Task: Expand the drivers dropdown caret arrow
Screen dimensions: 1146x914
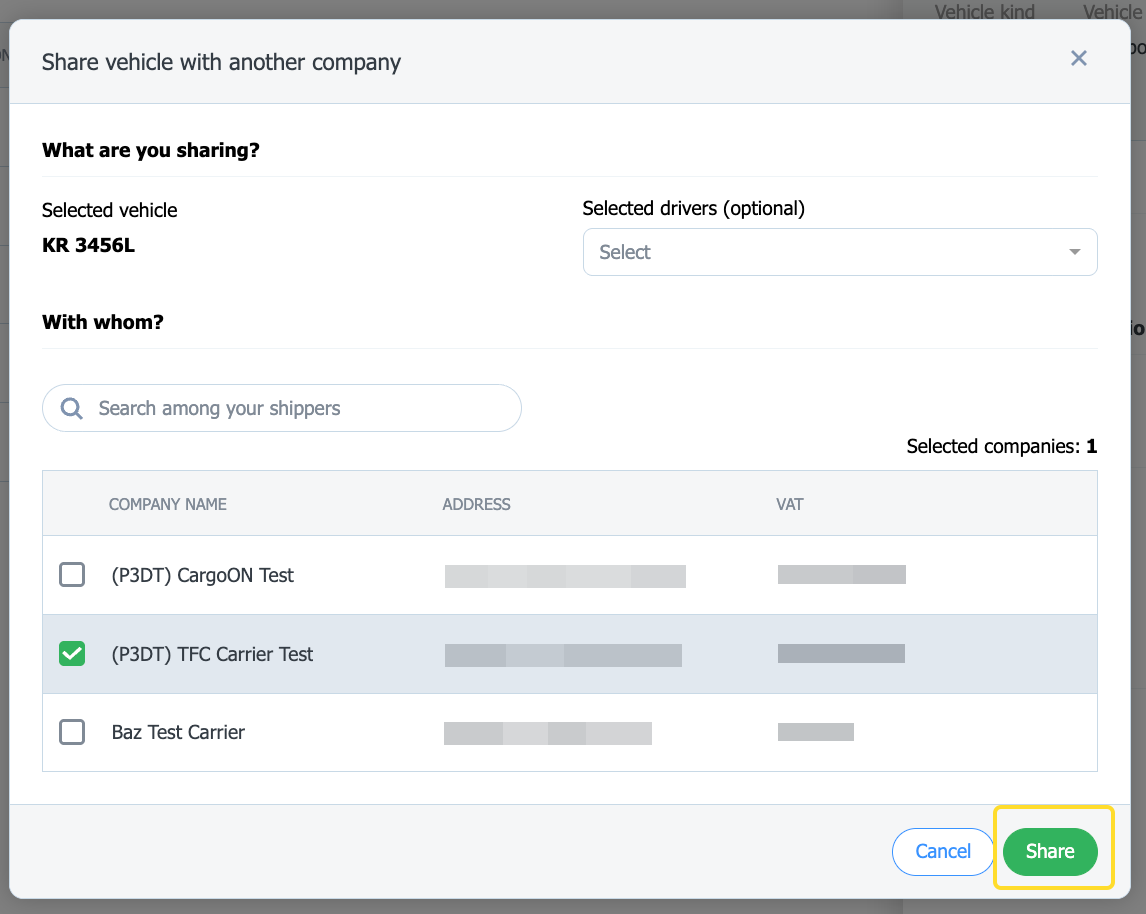Action: click(x=1075, y=252)
